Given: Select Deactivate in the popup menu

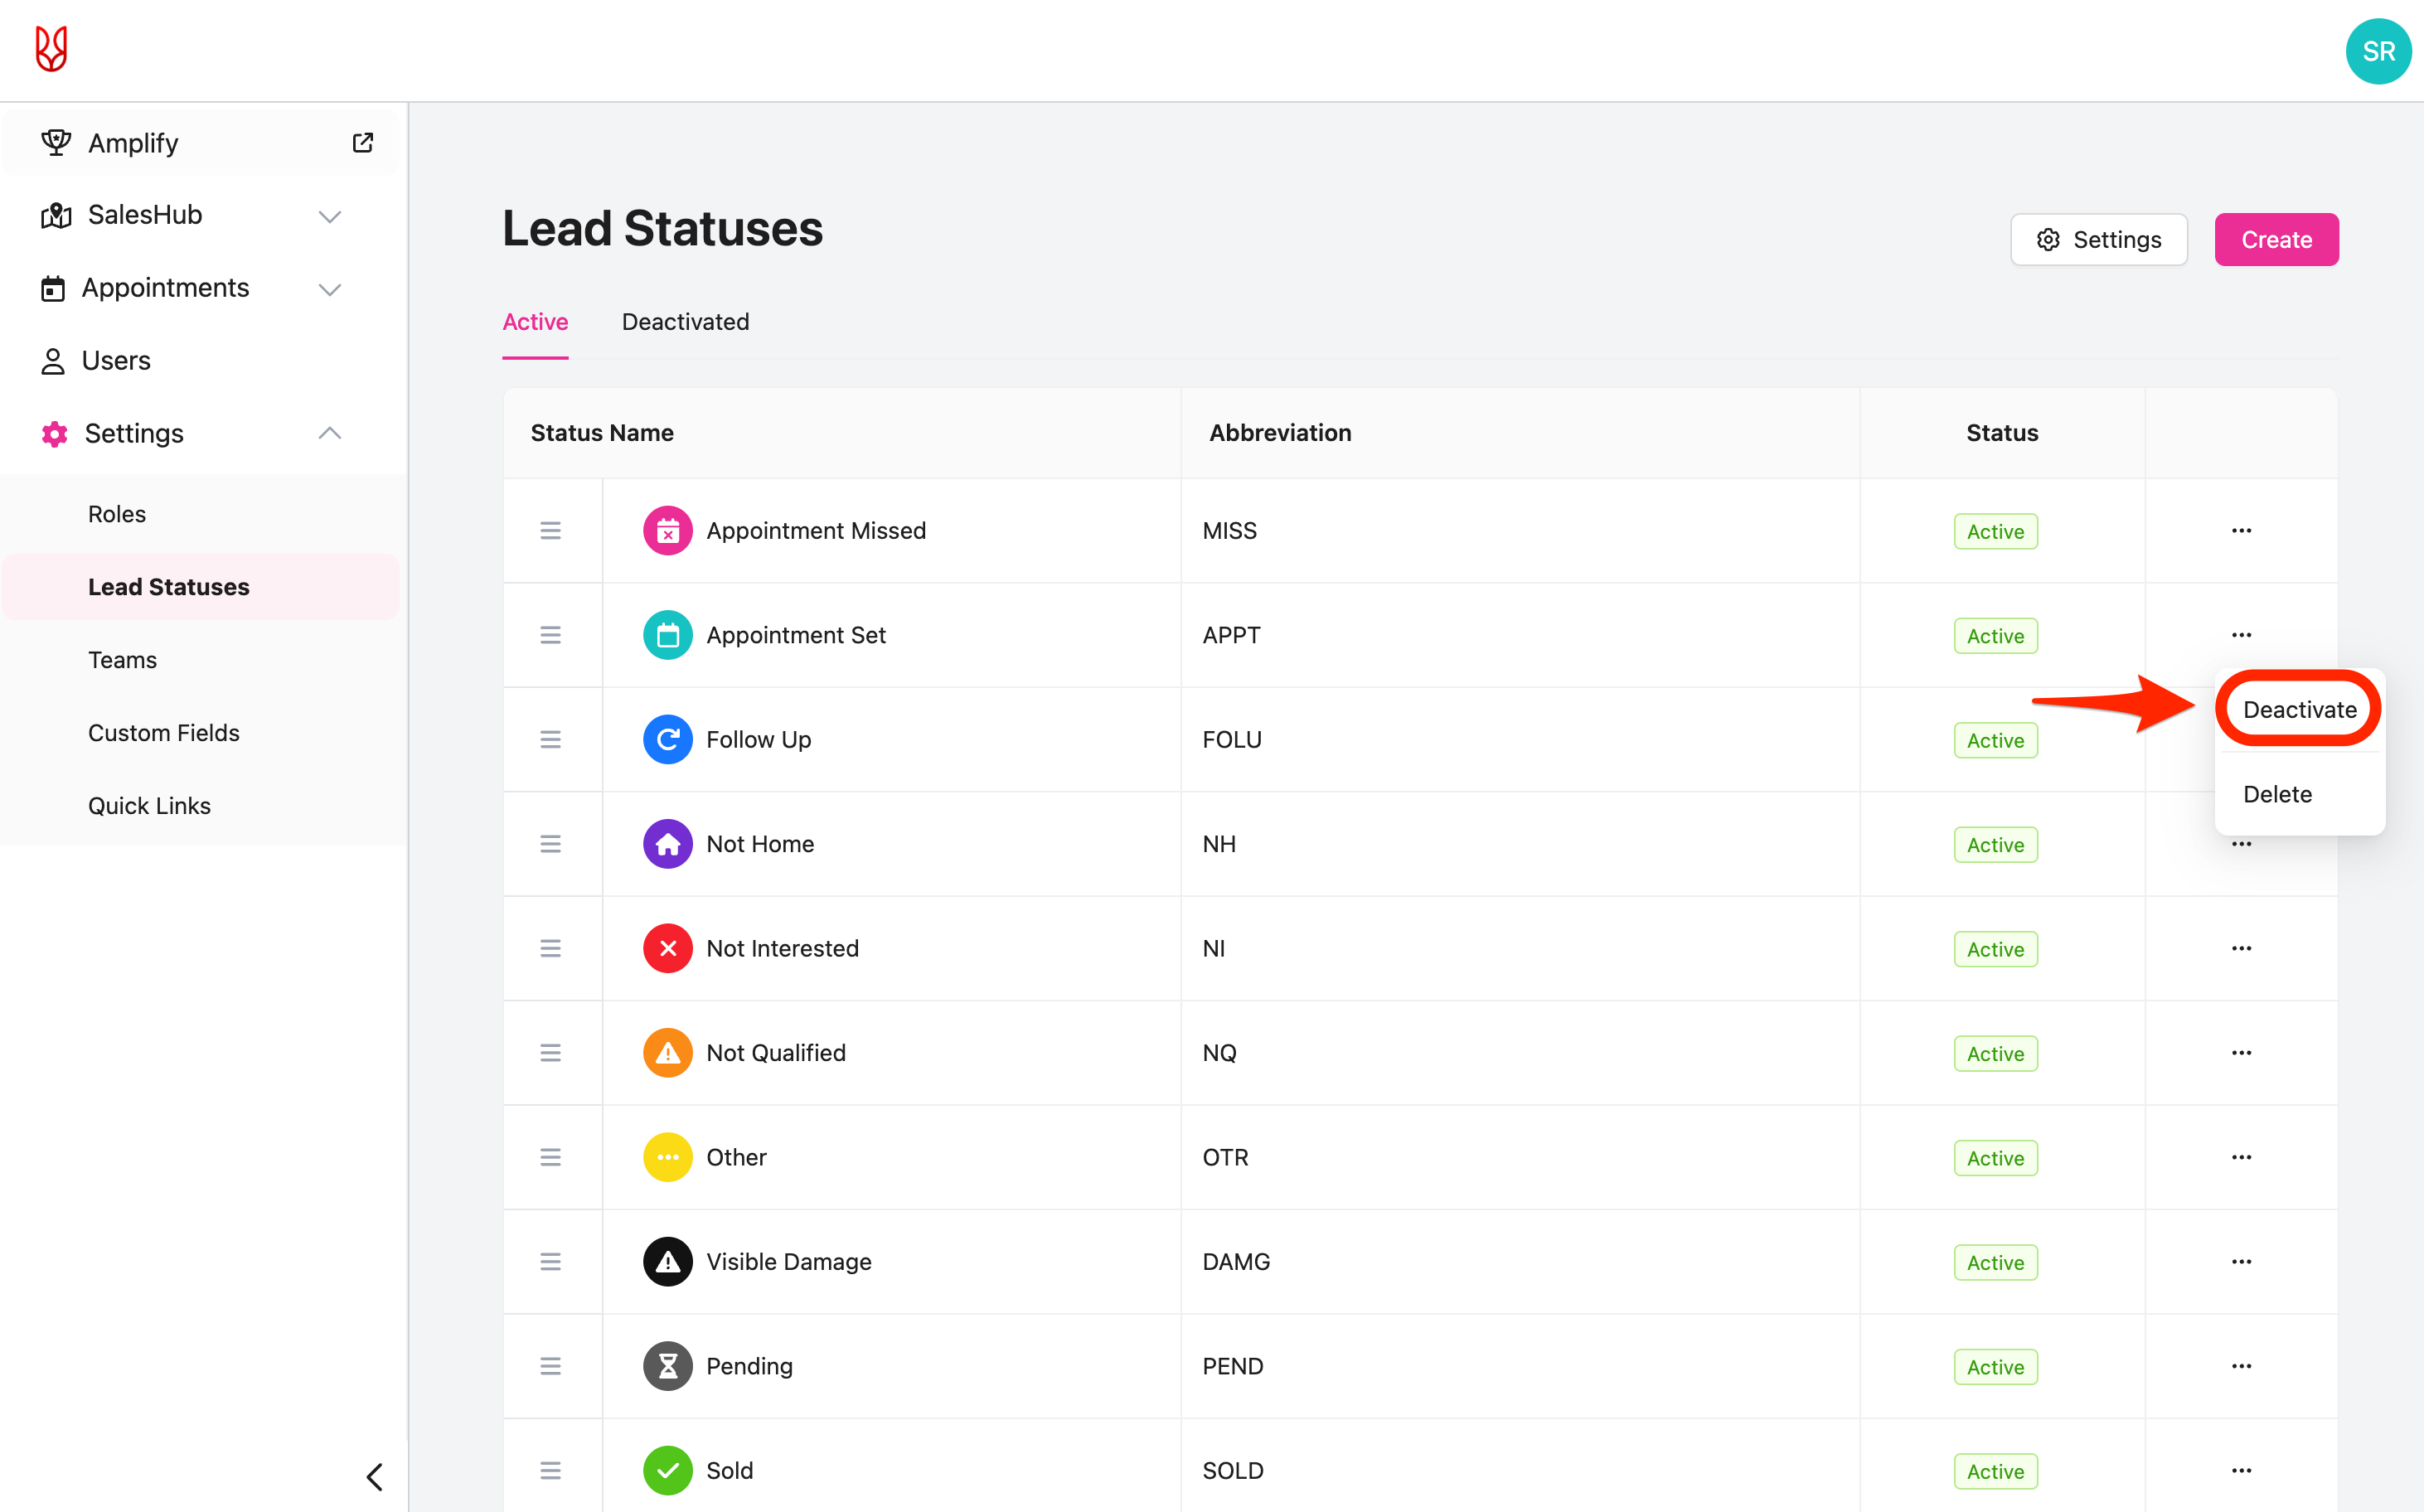Looking at the screenshot, I should point(2299,710).
